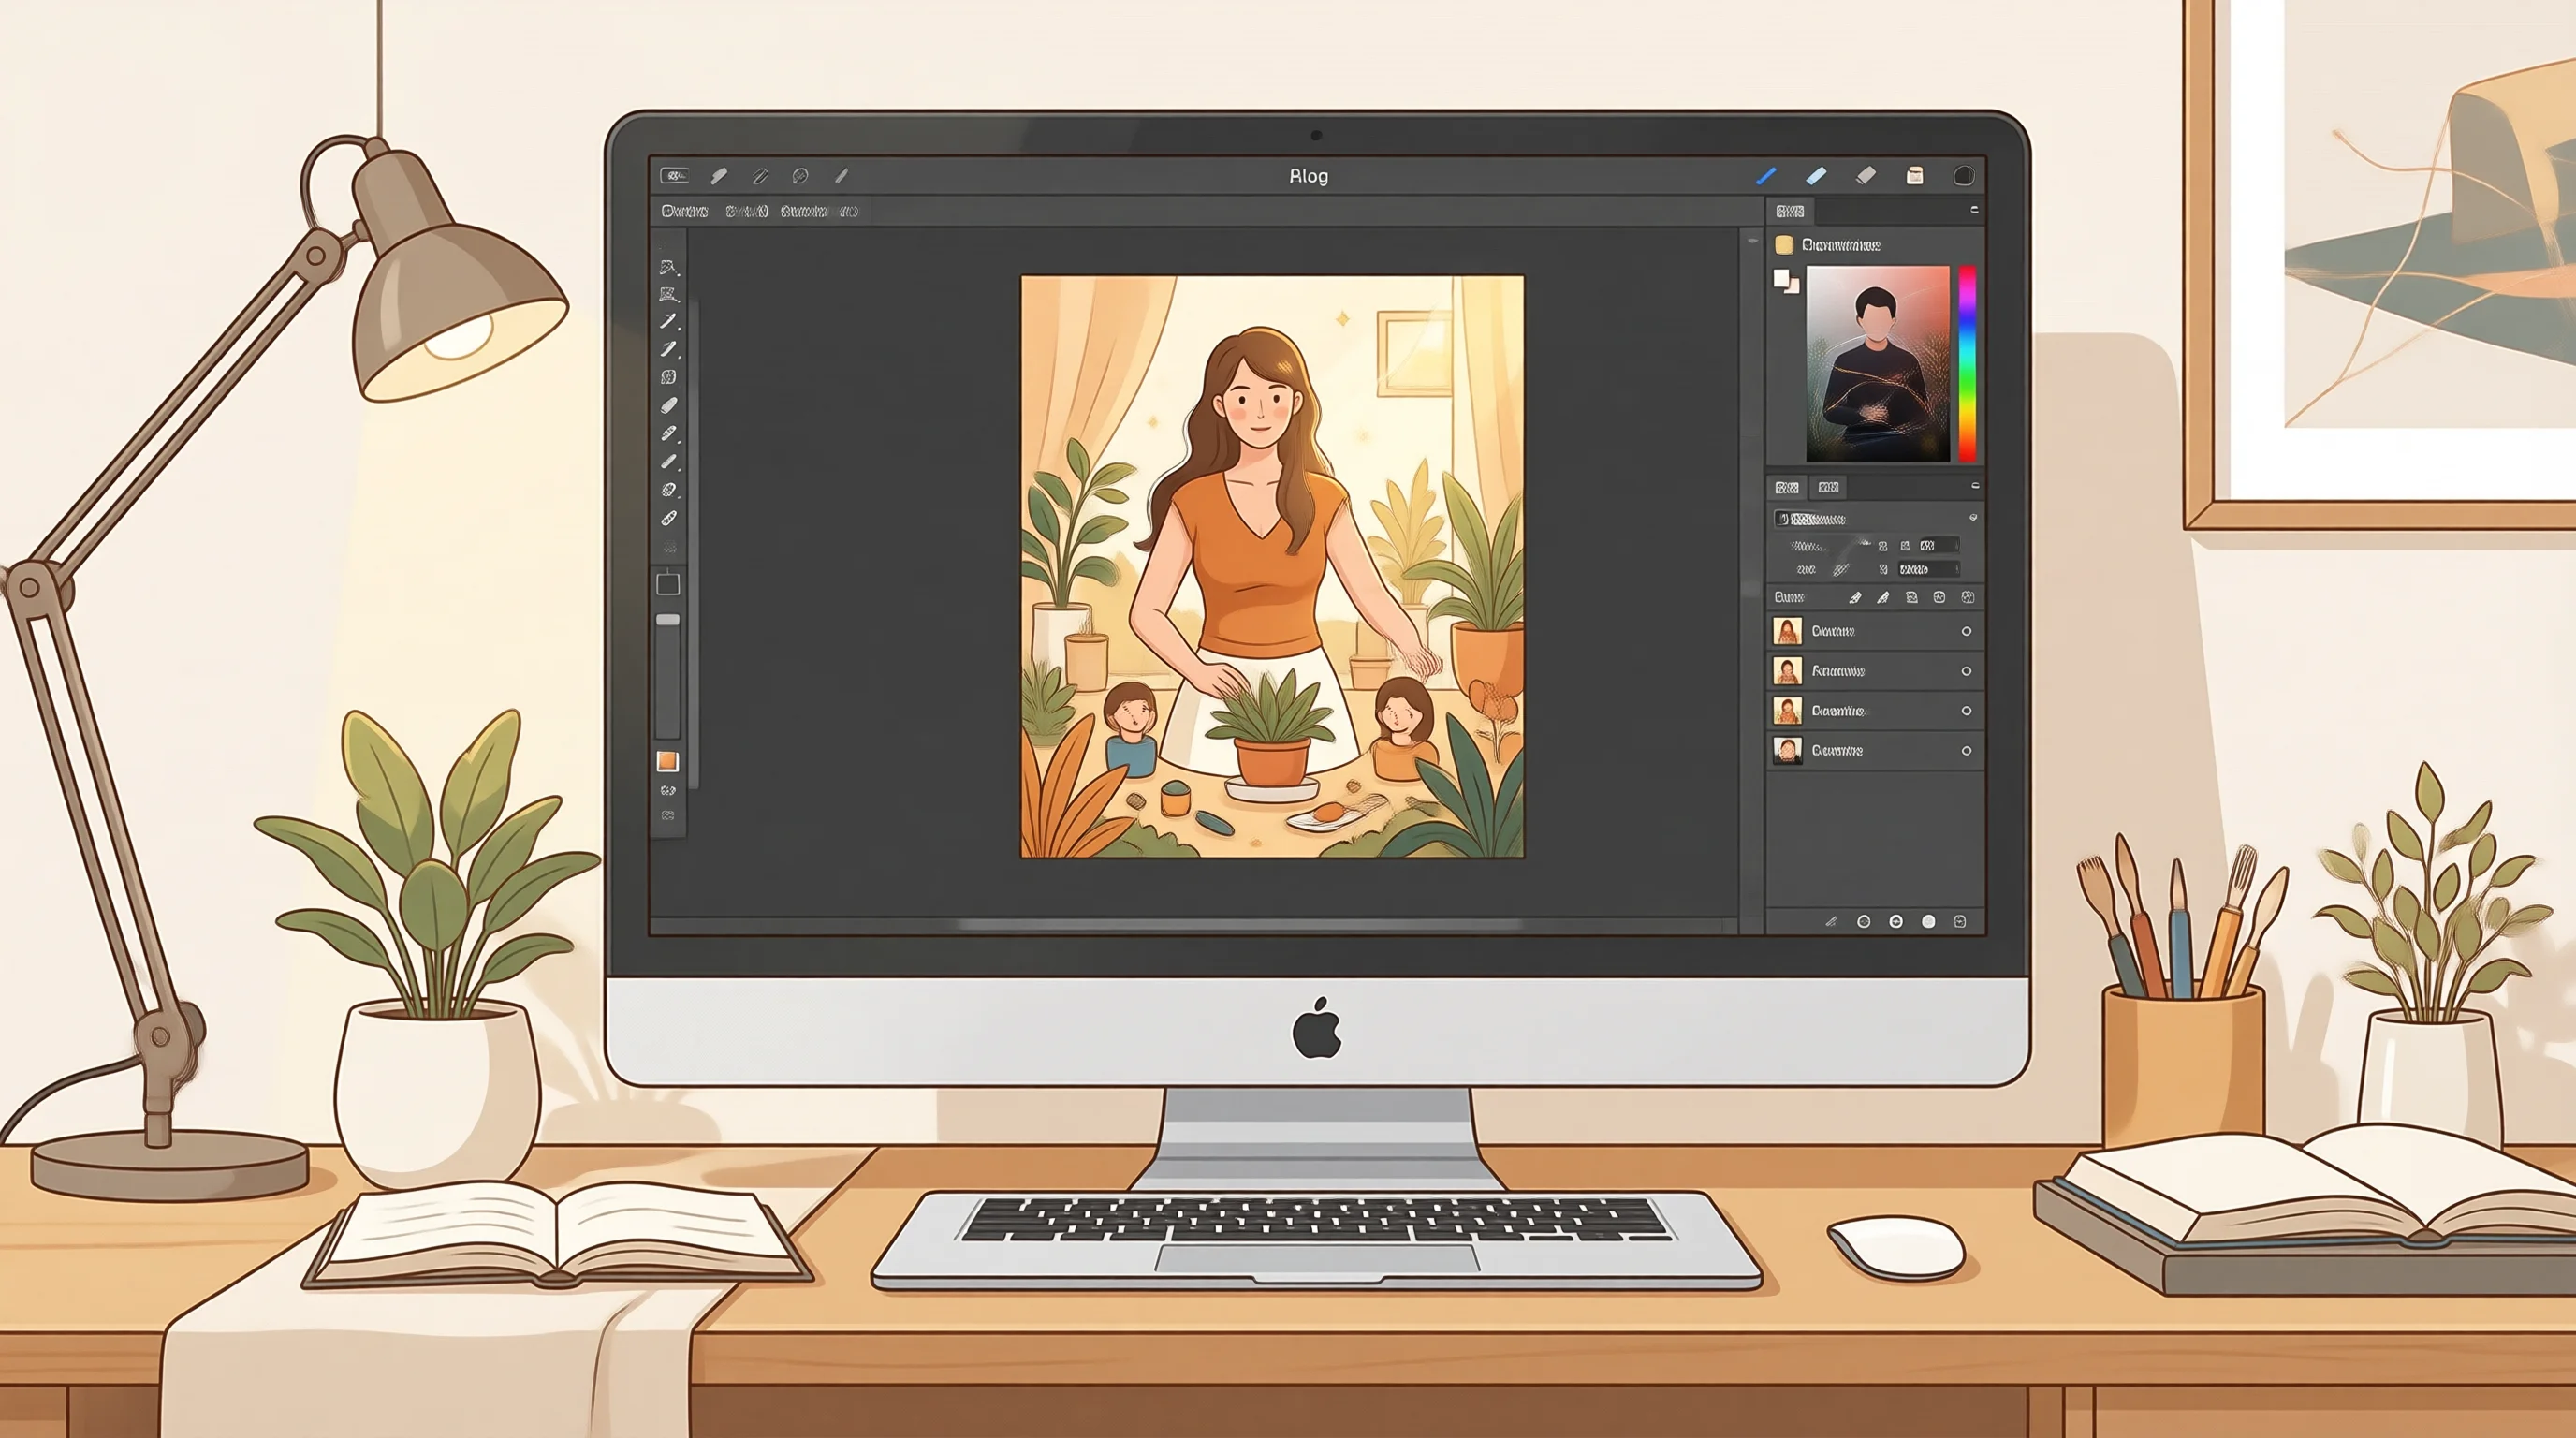Select the eighth tool, a thin brush, in left strip

pyautogui.click(x=669, y=461)
